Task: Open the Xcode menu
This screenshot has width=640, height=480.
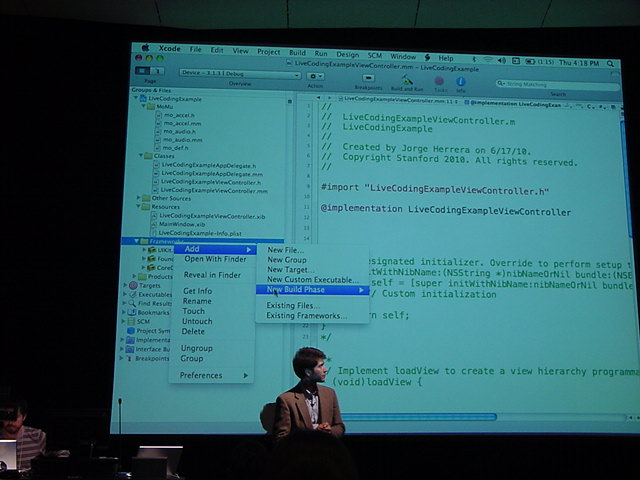Action: pos(169,49)
